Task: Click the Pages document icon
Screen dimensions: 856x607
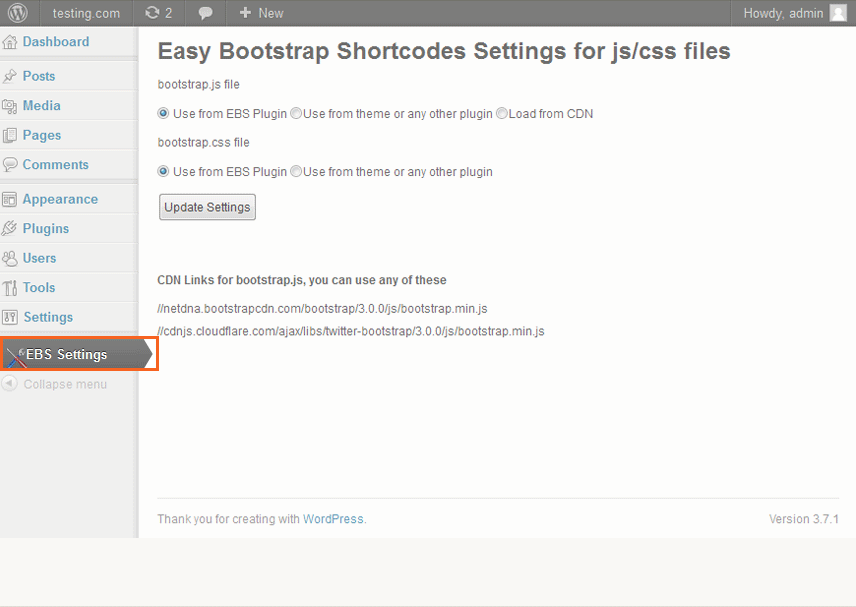Action: tap(10, 135)
